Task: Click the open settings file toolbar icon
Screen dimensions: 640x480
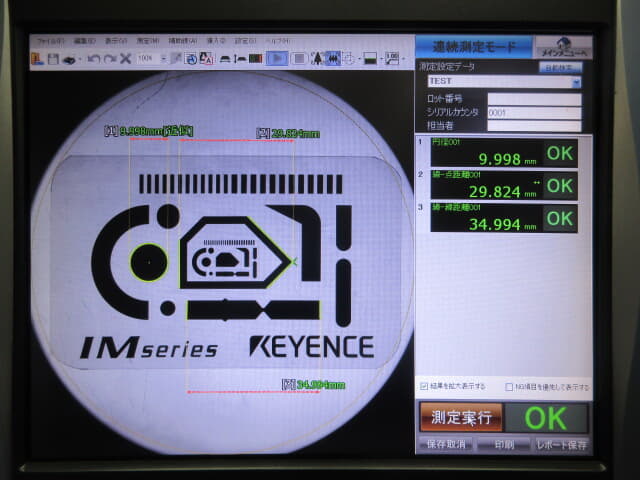Action: click(38, 59)
